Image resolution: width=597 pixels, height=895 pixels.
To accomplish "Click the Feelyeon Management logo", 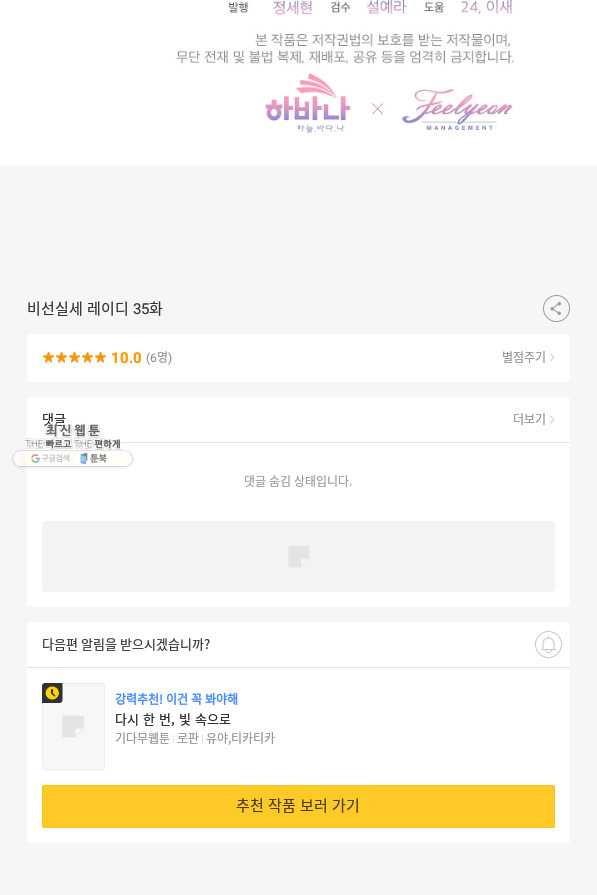I will tap(457, 110).
